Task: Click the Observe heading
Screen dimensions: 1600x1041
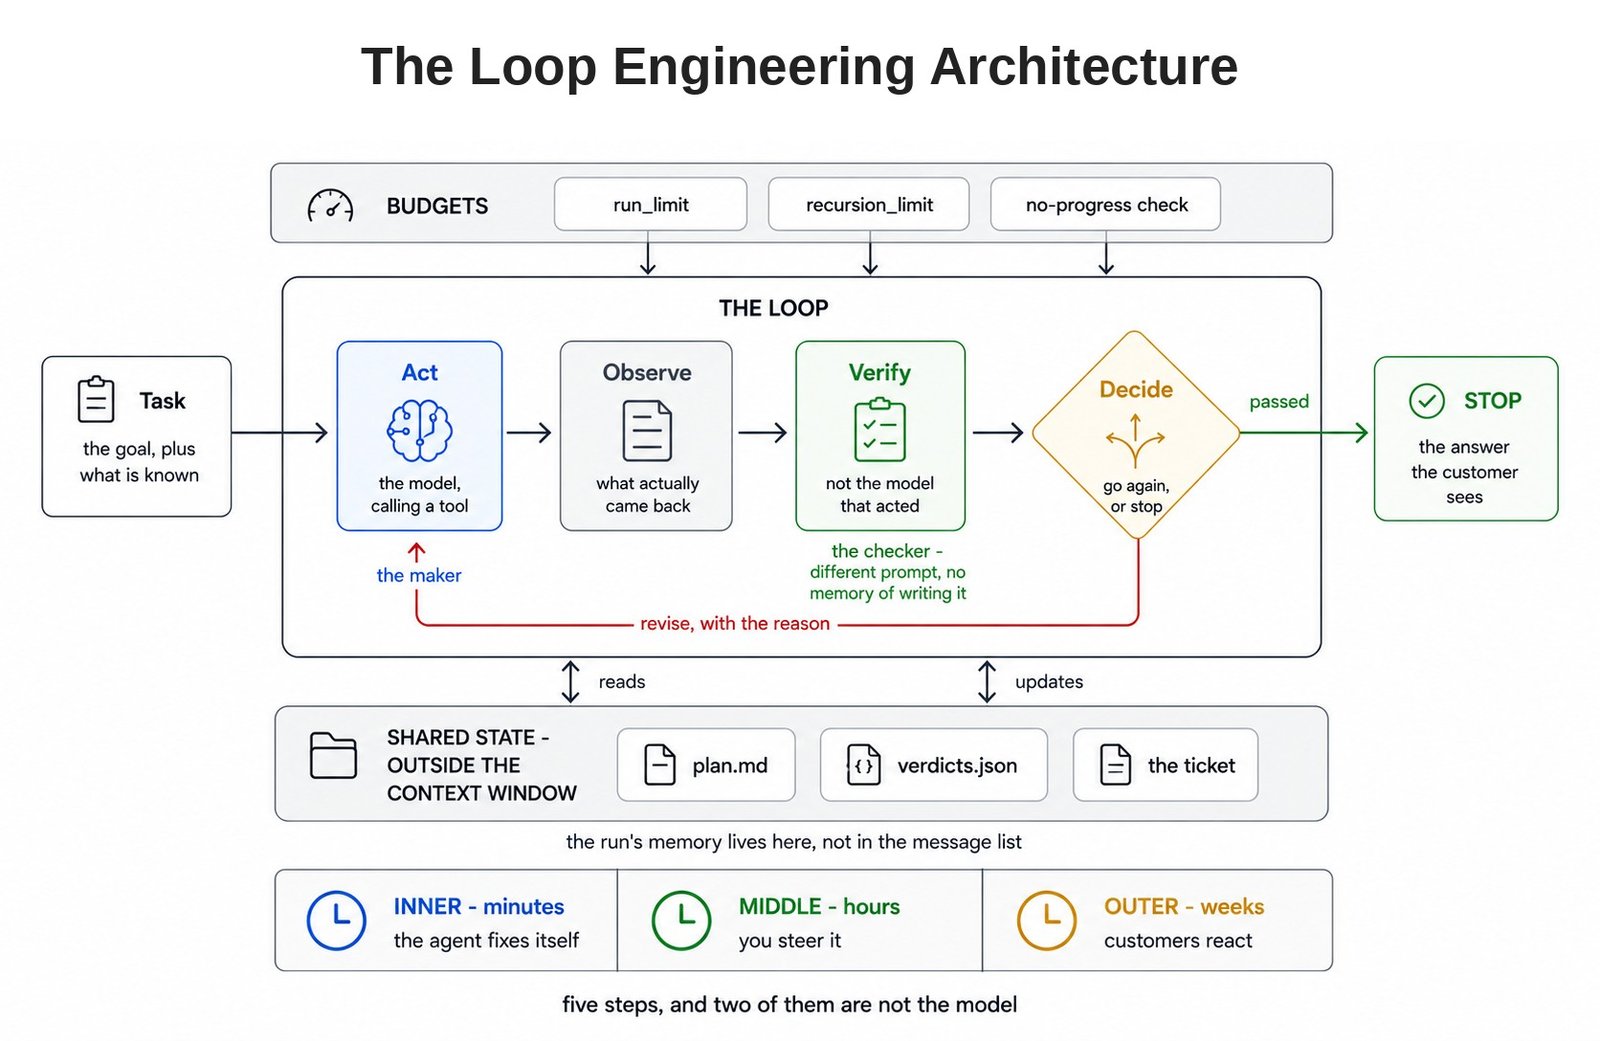Action: coord(647,372)
